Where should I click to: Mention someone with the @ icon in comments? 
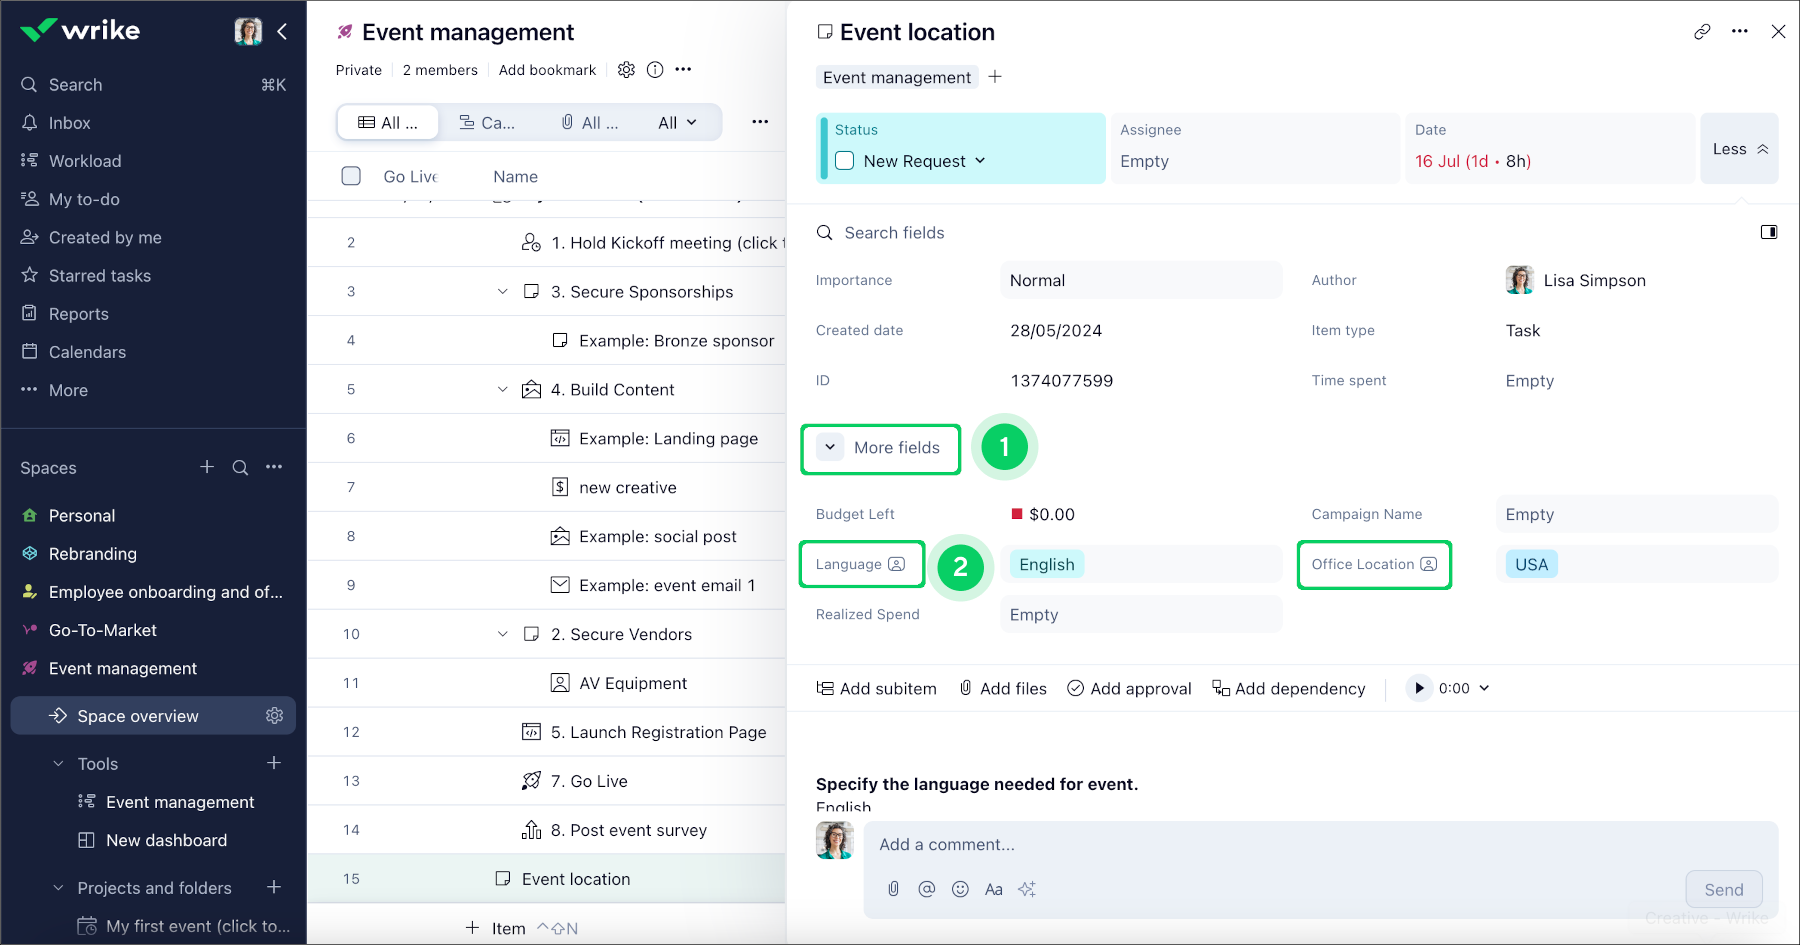tap(926, 889)
